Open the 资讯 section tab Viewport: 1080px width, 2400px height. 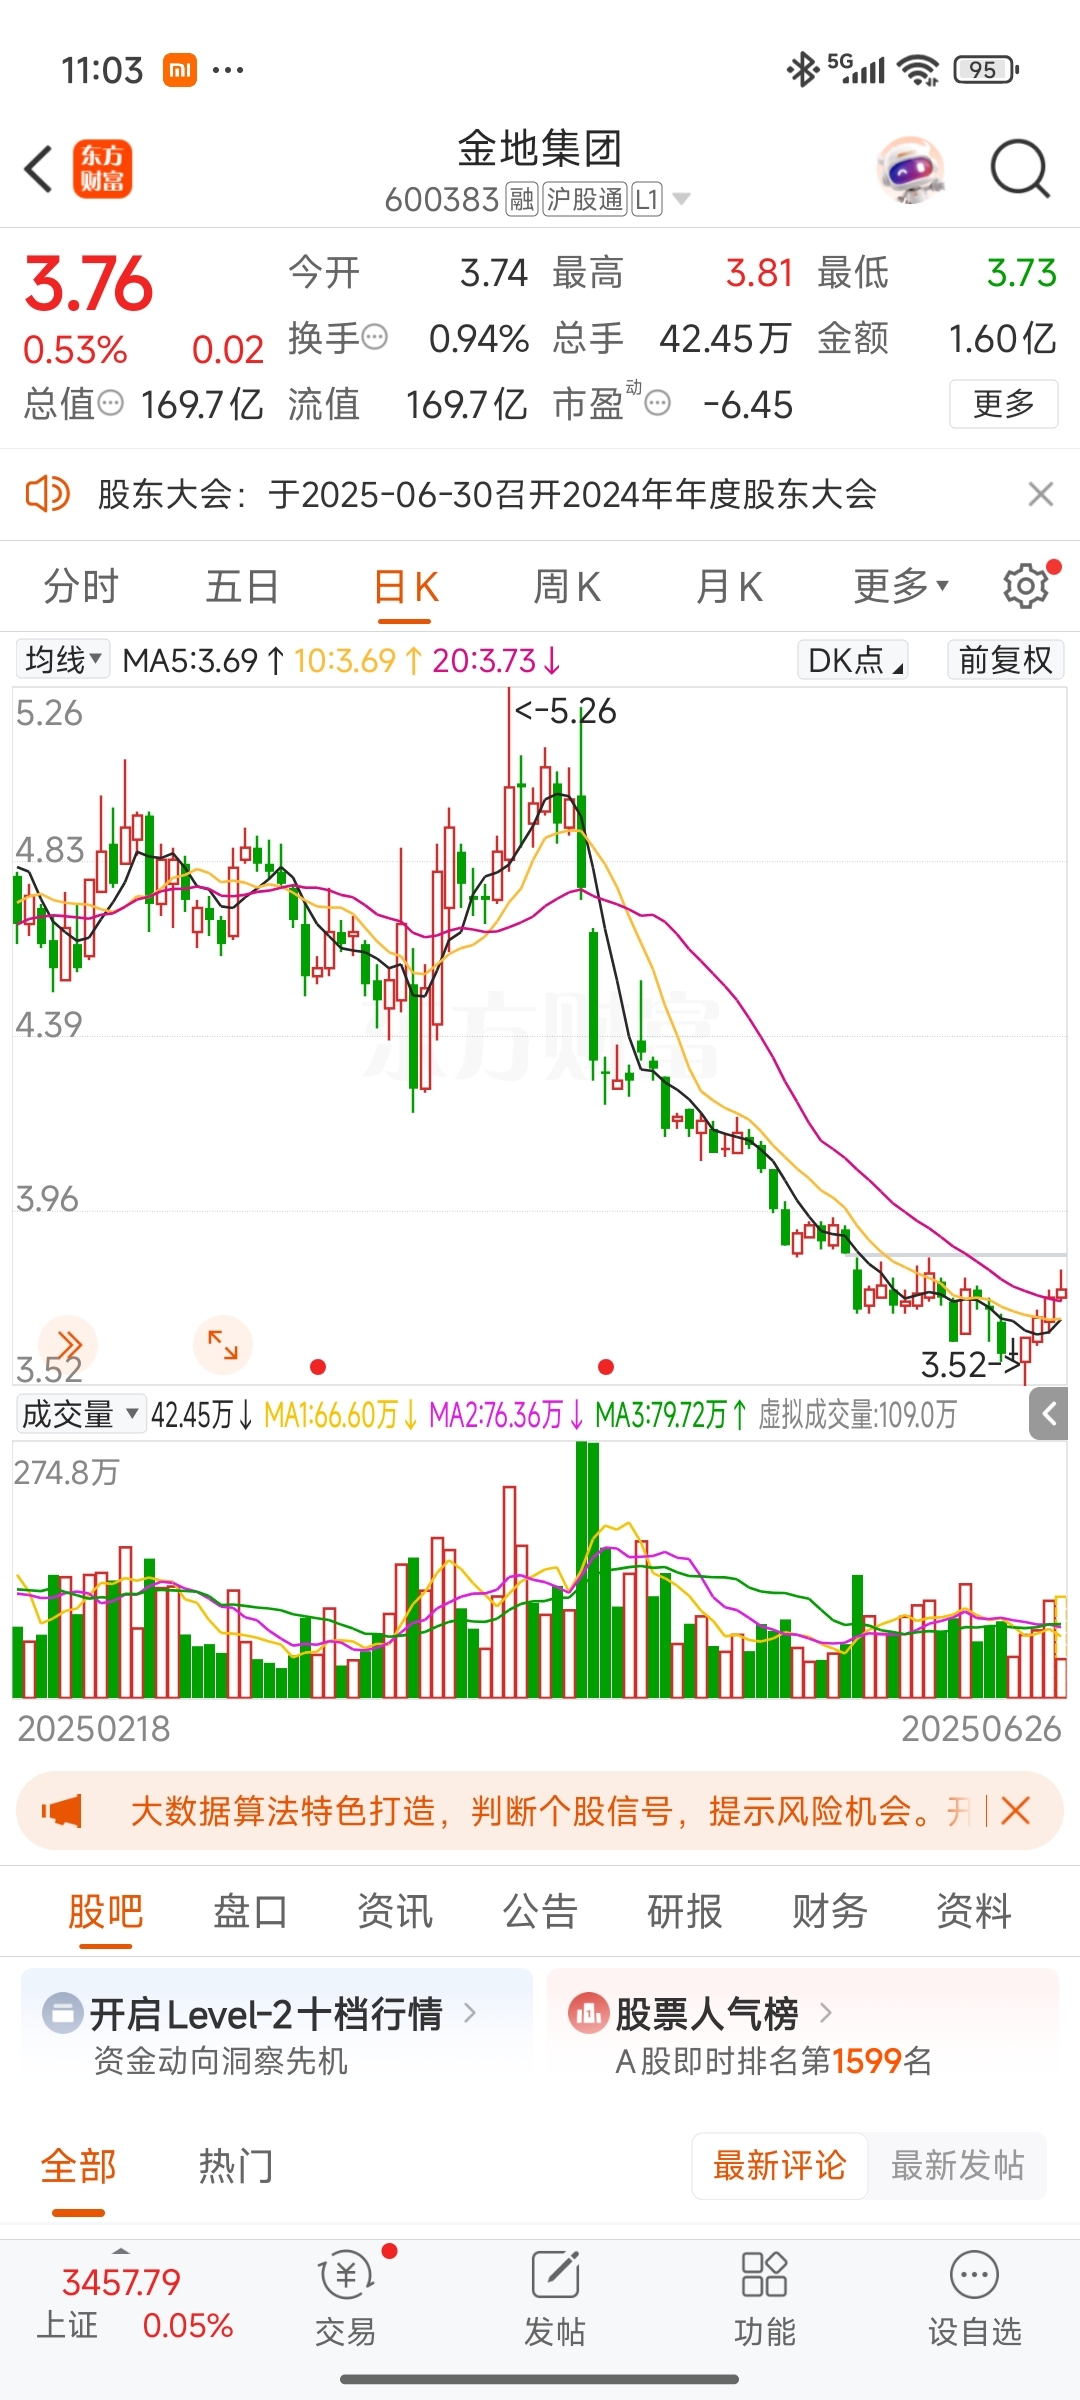(395, 1911)
